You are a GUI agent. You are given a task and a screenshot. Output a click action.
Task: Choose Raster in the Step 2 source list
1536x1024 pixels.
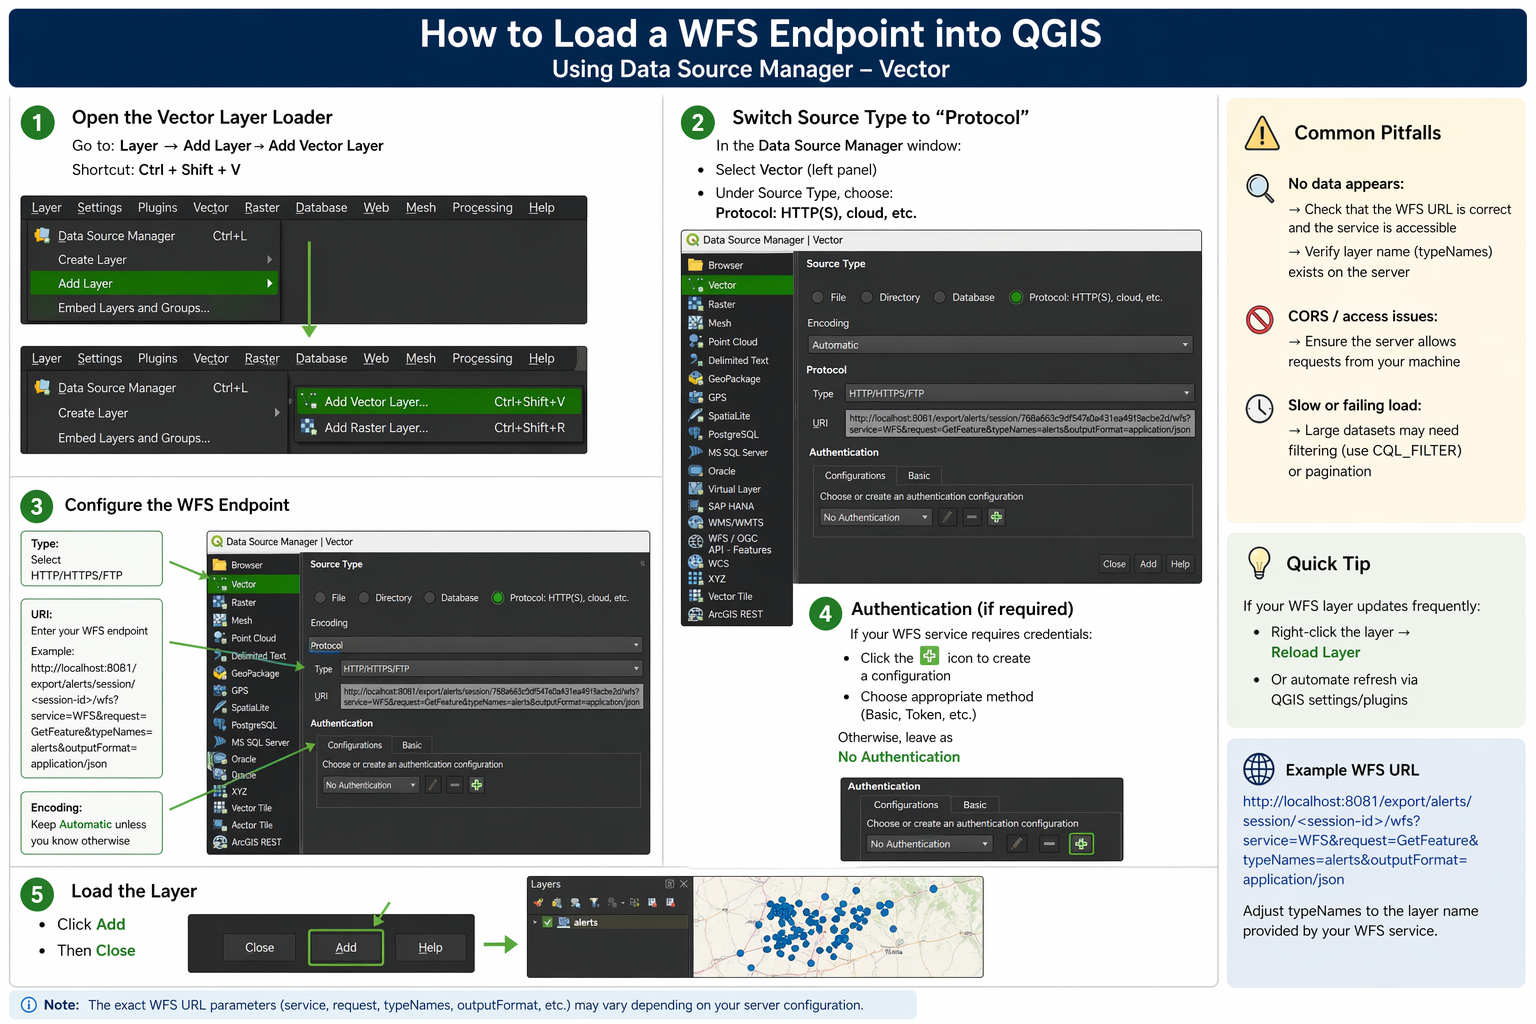click(737, 304)
